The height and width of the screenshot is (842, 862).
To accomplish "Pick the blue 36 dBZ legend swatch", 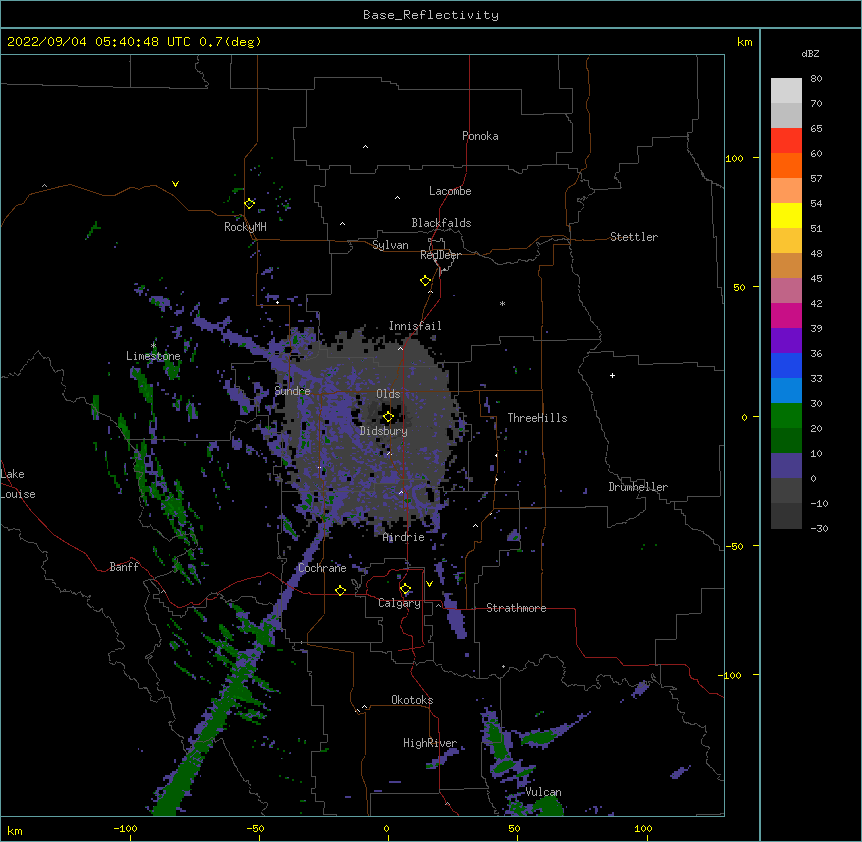I will tap(786, 365).
